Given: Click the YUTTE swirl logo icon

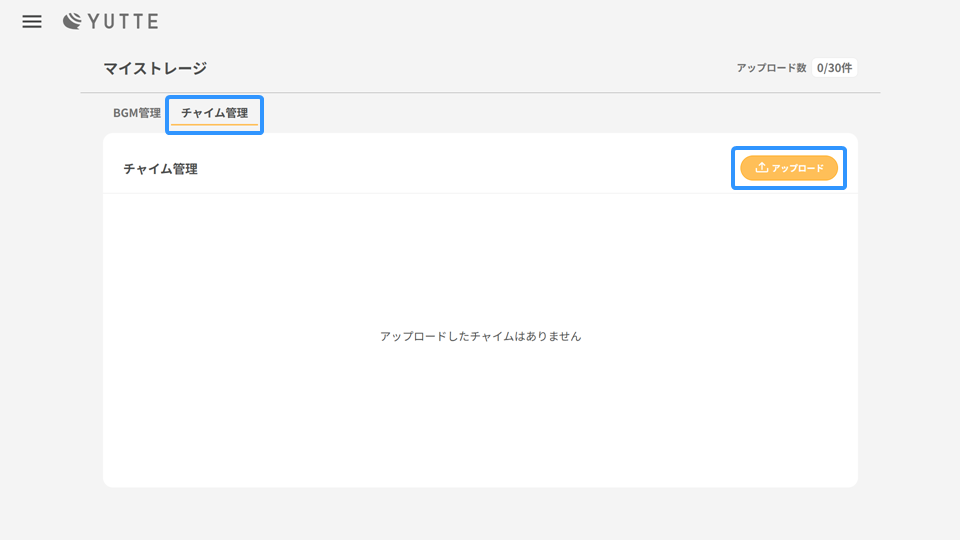Looking at the screenshot, I should [73, 22].
